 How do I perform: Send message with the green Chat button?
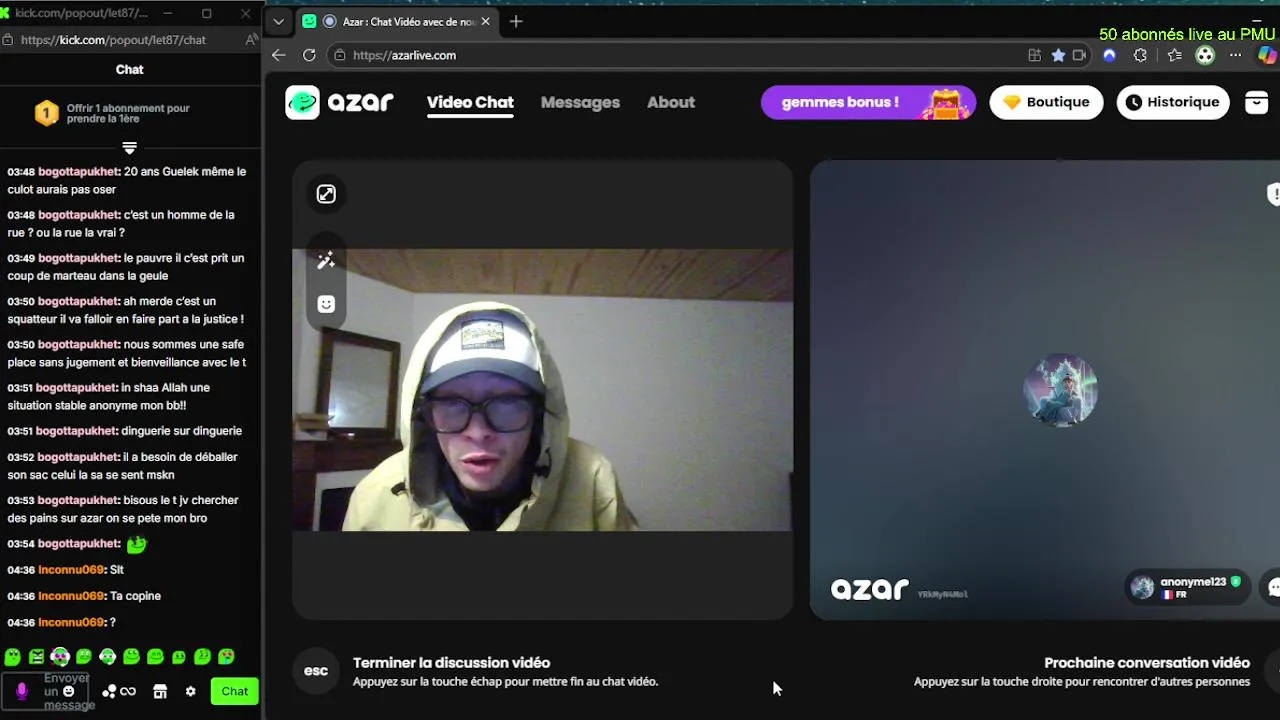pos(235,691)
